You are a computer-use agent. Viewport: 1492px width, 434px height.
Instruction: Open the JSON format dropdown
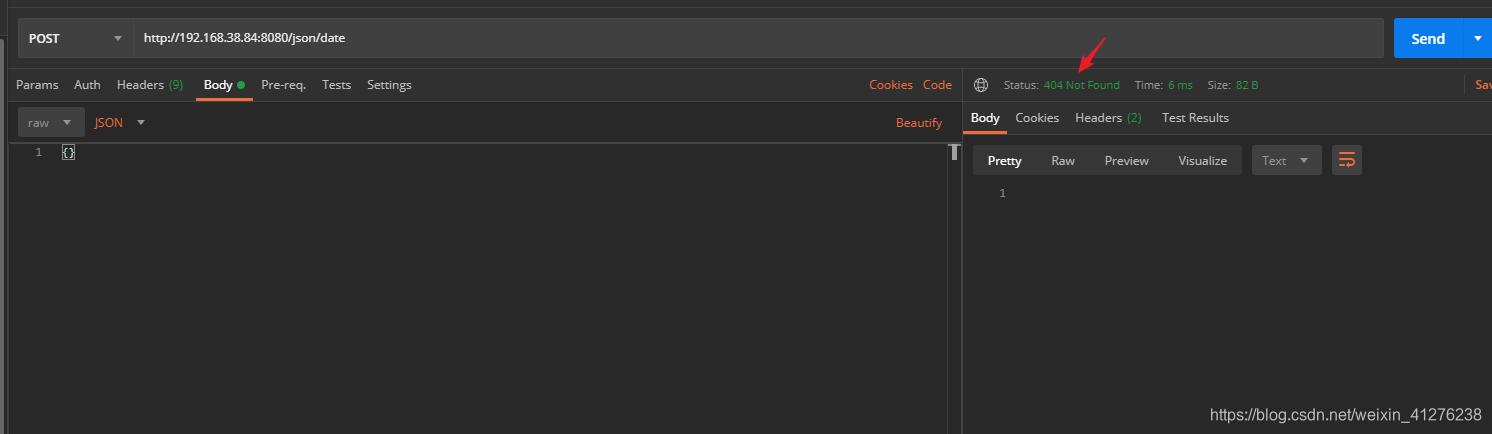tap(120, 122)
